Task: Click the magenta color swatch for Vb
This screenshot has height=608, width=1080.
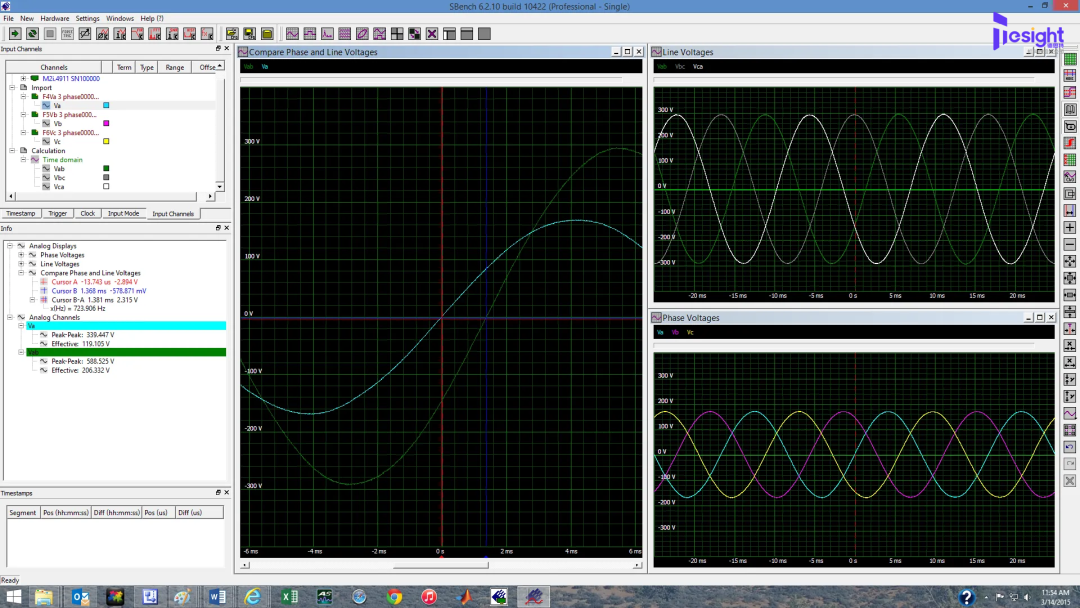Action: [106, 123]
